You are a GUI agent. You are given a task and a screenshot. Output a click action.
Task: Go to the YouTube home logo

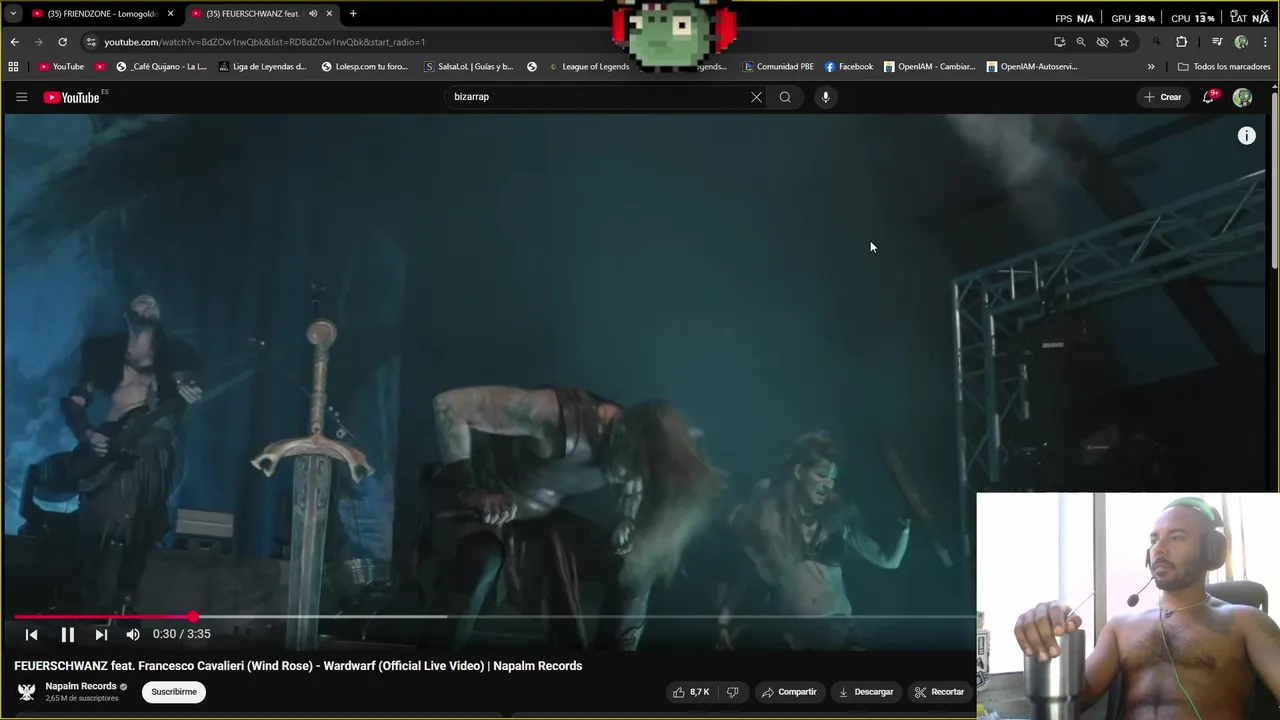pos(72,97)
